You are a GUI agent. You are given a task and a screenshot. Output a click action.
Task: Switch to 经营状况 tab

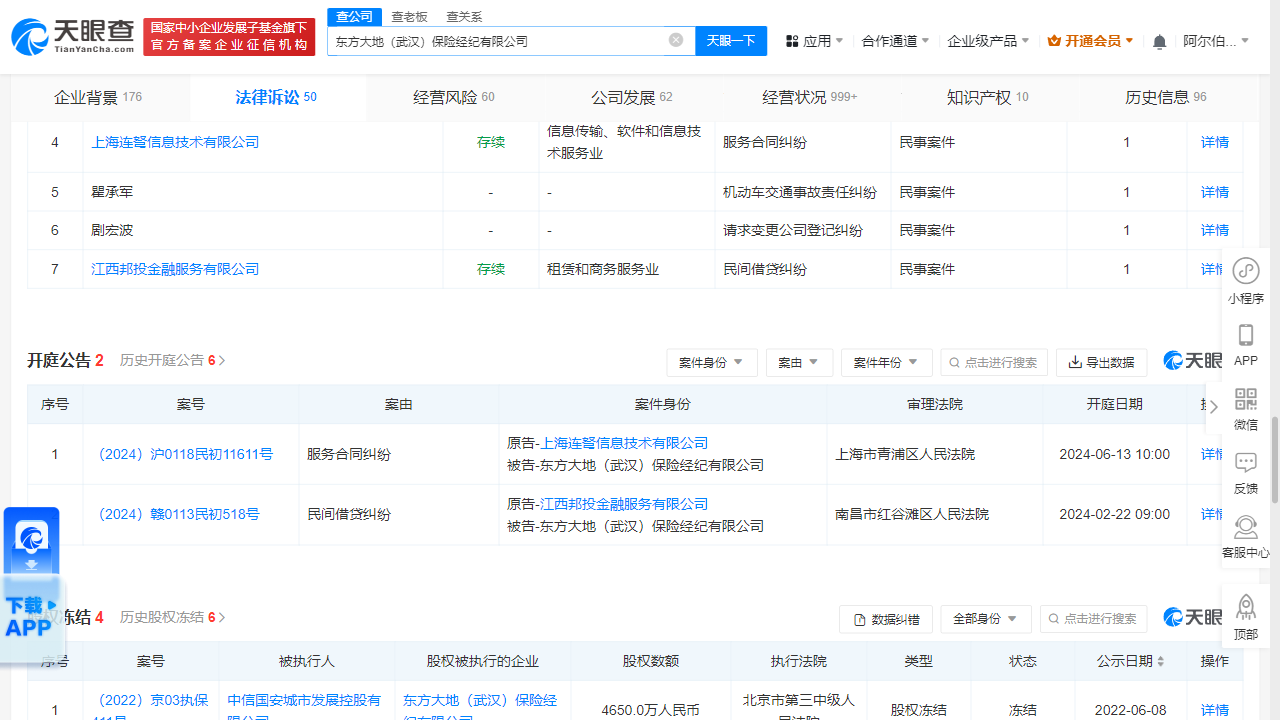tap(810, 97)
